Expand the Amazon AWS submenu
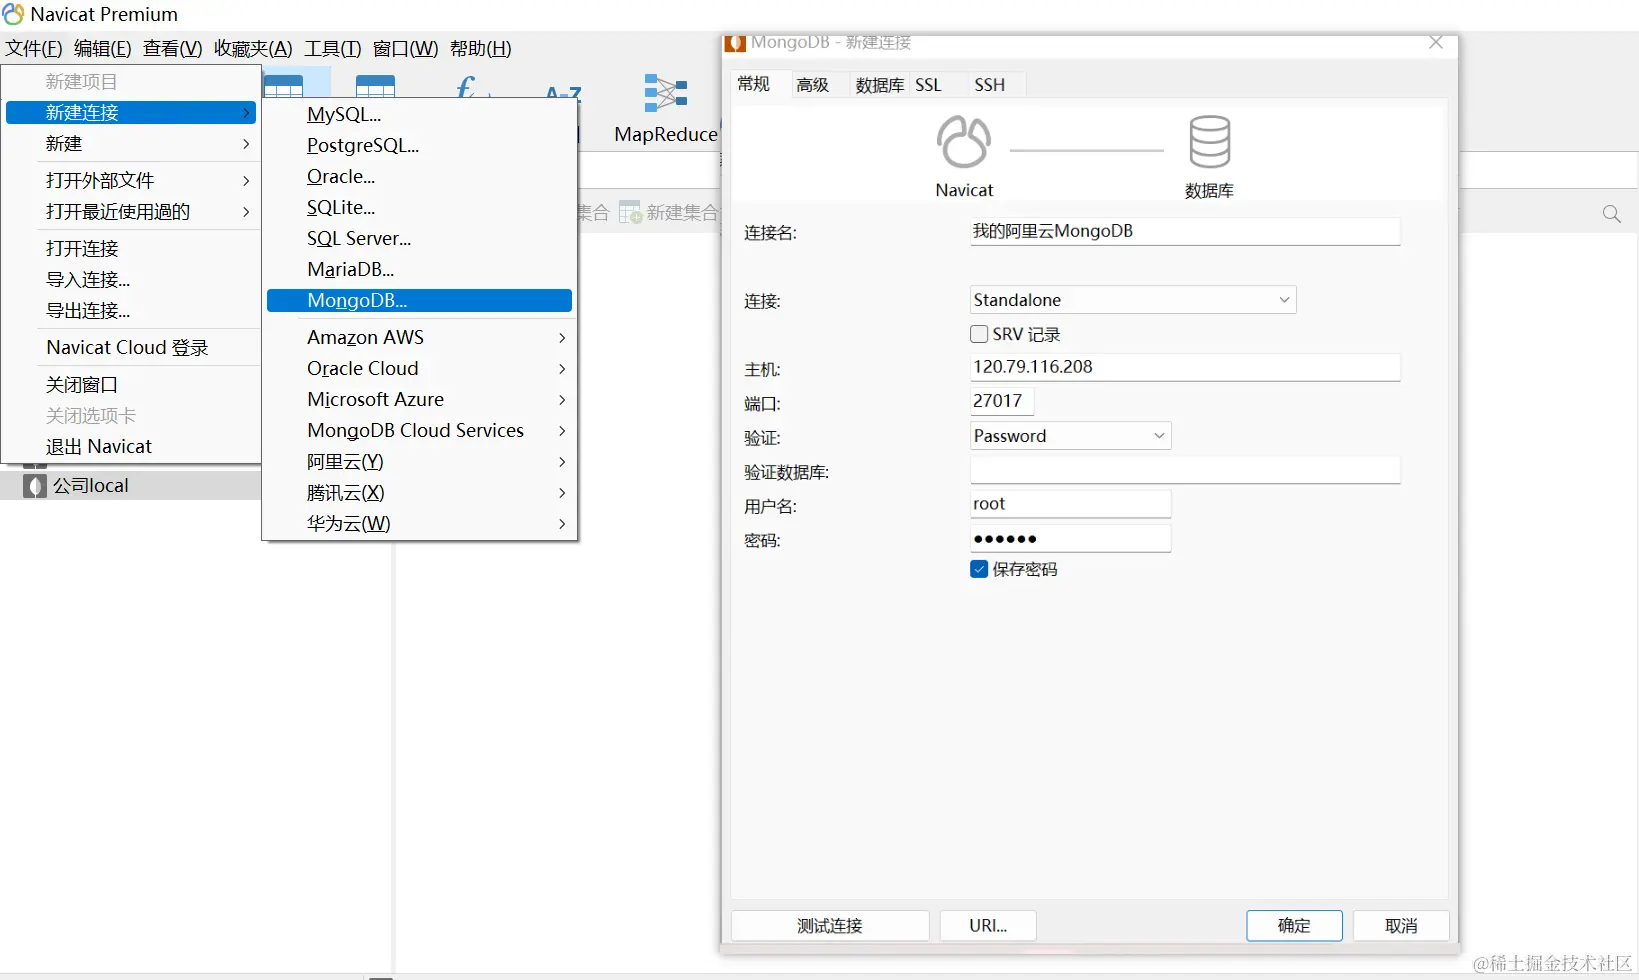 419,338
